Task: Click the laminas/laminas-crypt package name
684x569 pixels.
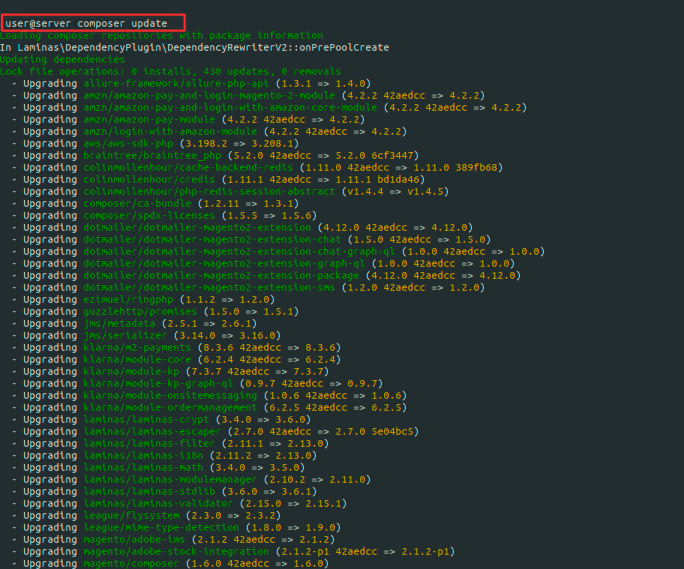Action: coord(146,419)
